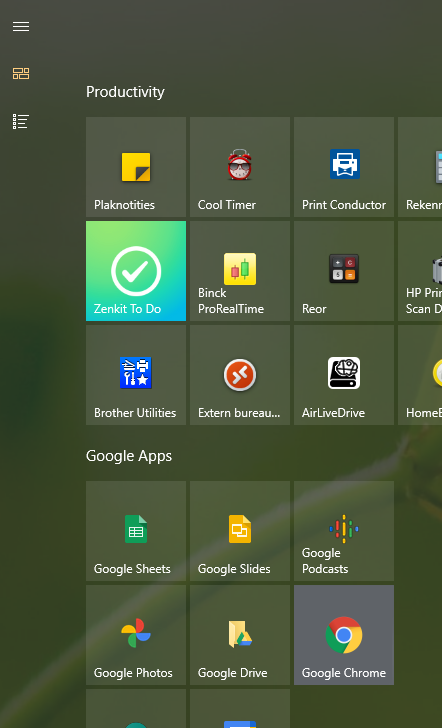Open Binck ProRealTime tile
Viewport: 442px width, 728px height.
coord(240,271)
